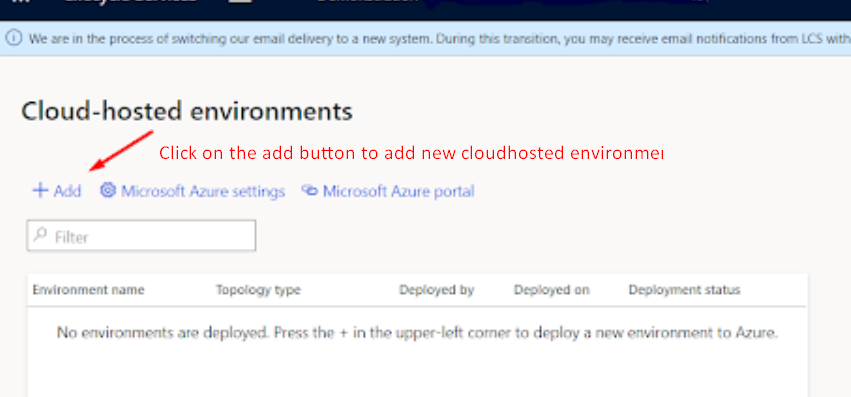Open Microsoft Azure portal link
Screen dimensions: 851x397
tap(399, 191)
